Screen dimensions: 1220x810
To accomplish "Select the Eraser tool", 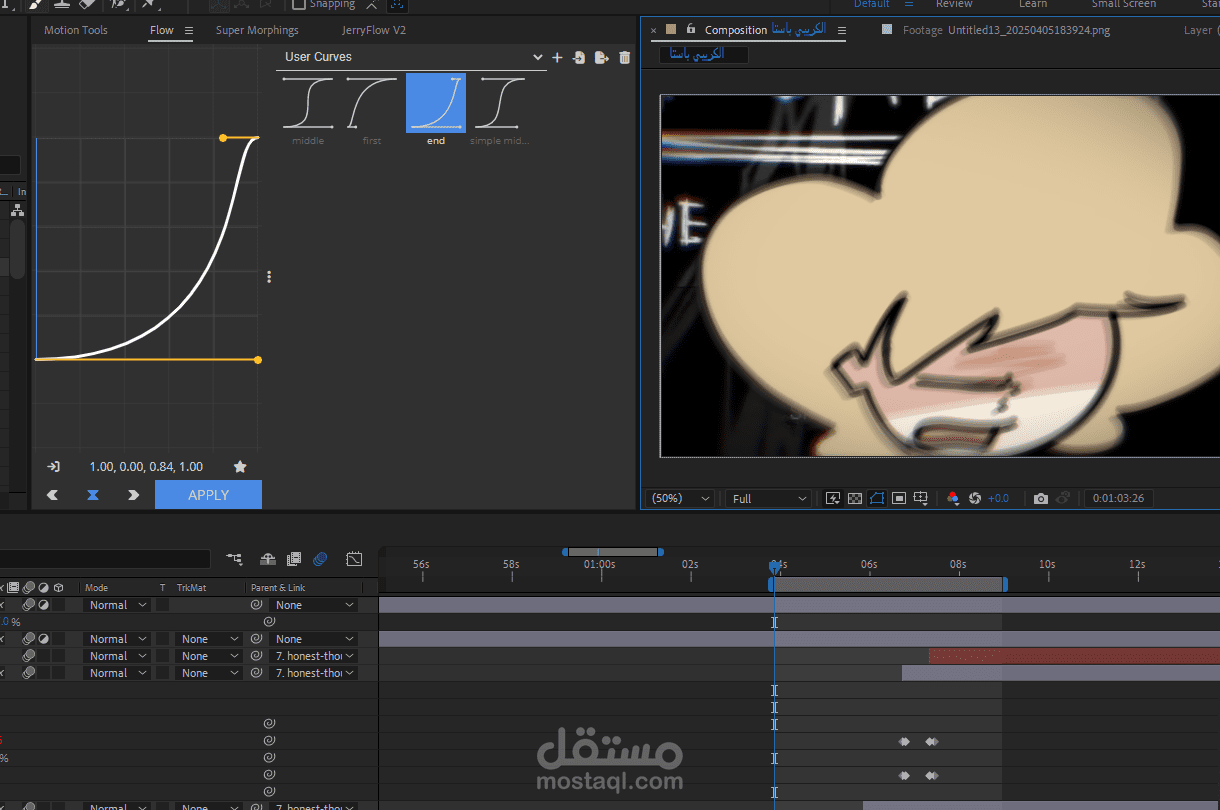I will tap(86, 4).
